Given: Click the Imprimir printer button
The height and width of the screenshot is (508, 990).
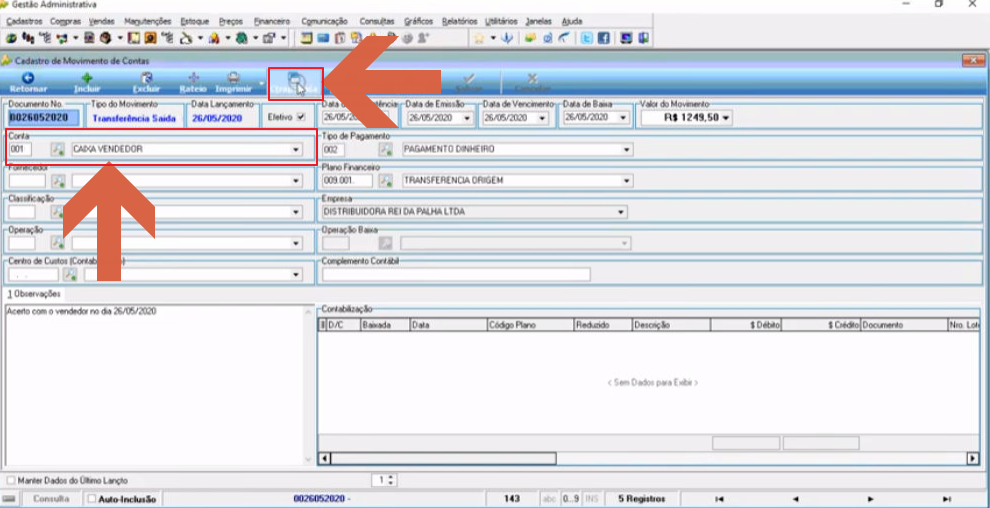Looking at the screenshot, I should click(234, 83).
